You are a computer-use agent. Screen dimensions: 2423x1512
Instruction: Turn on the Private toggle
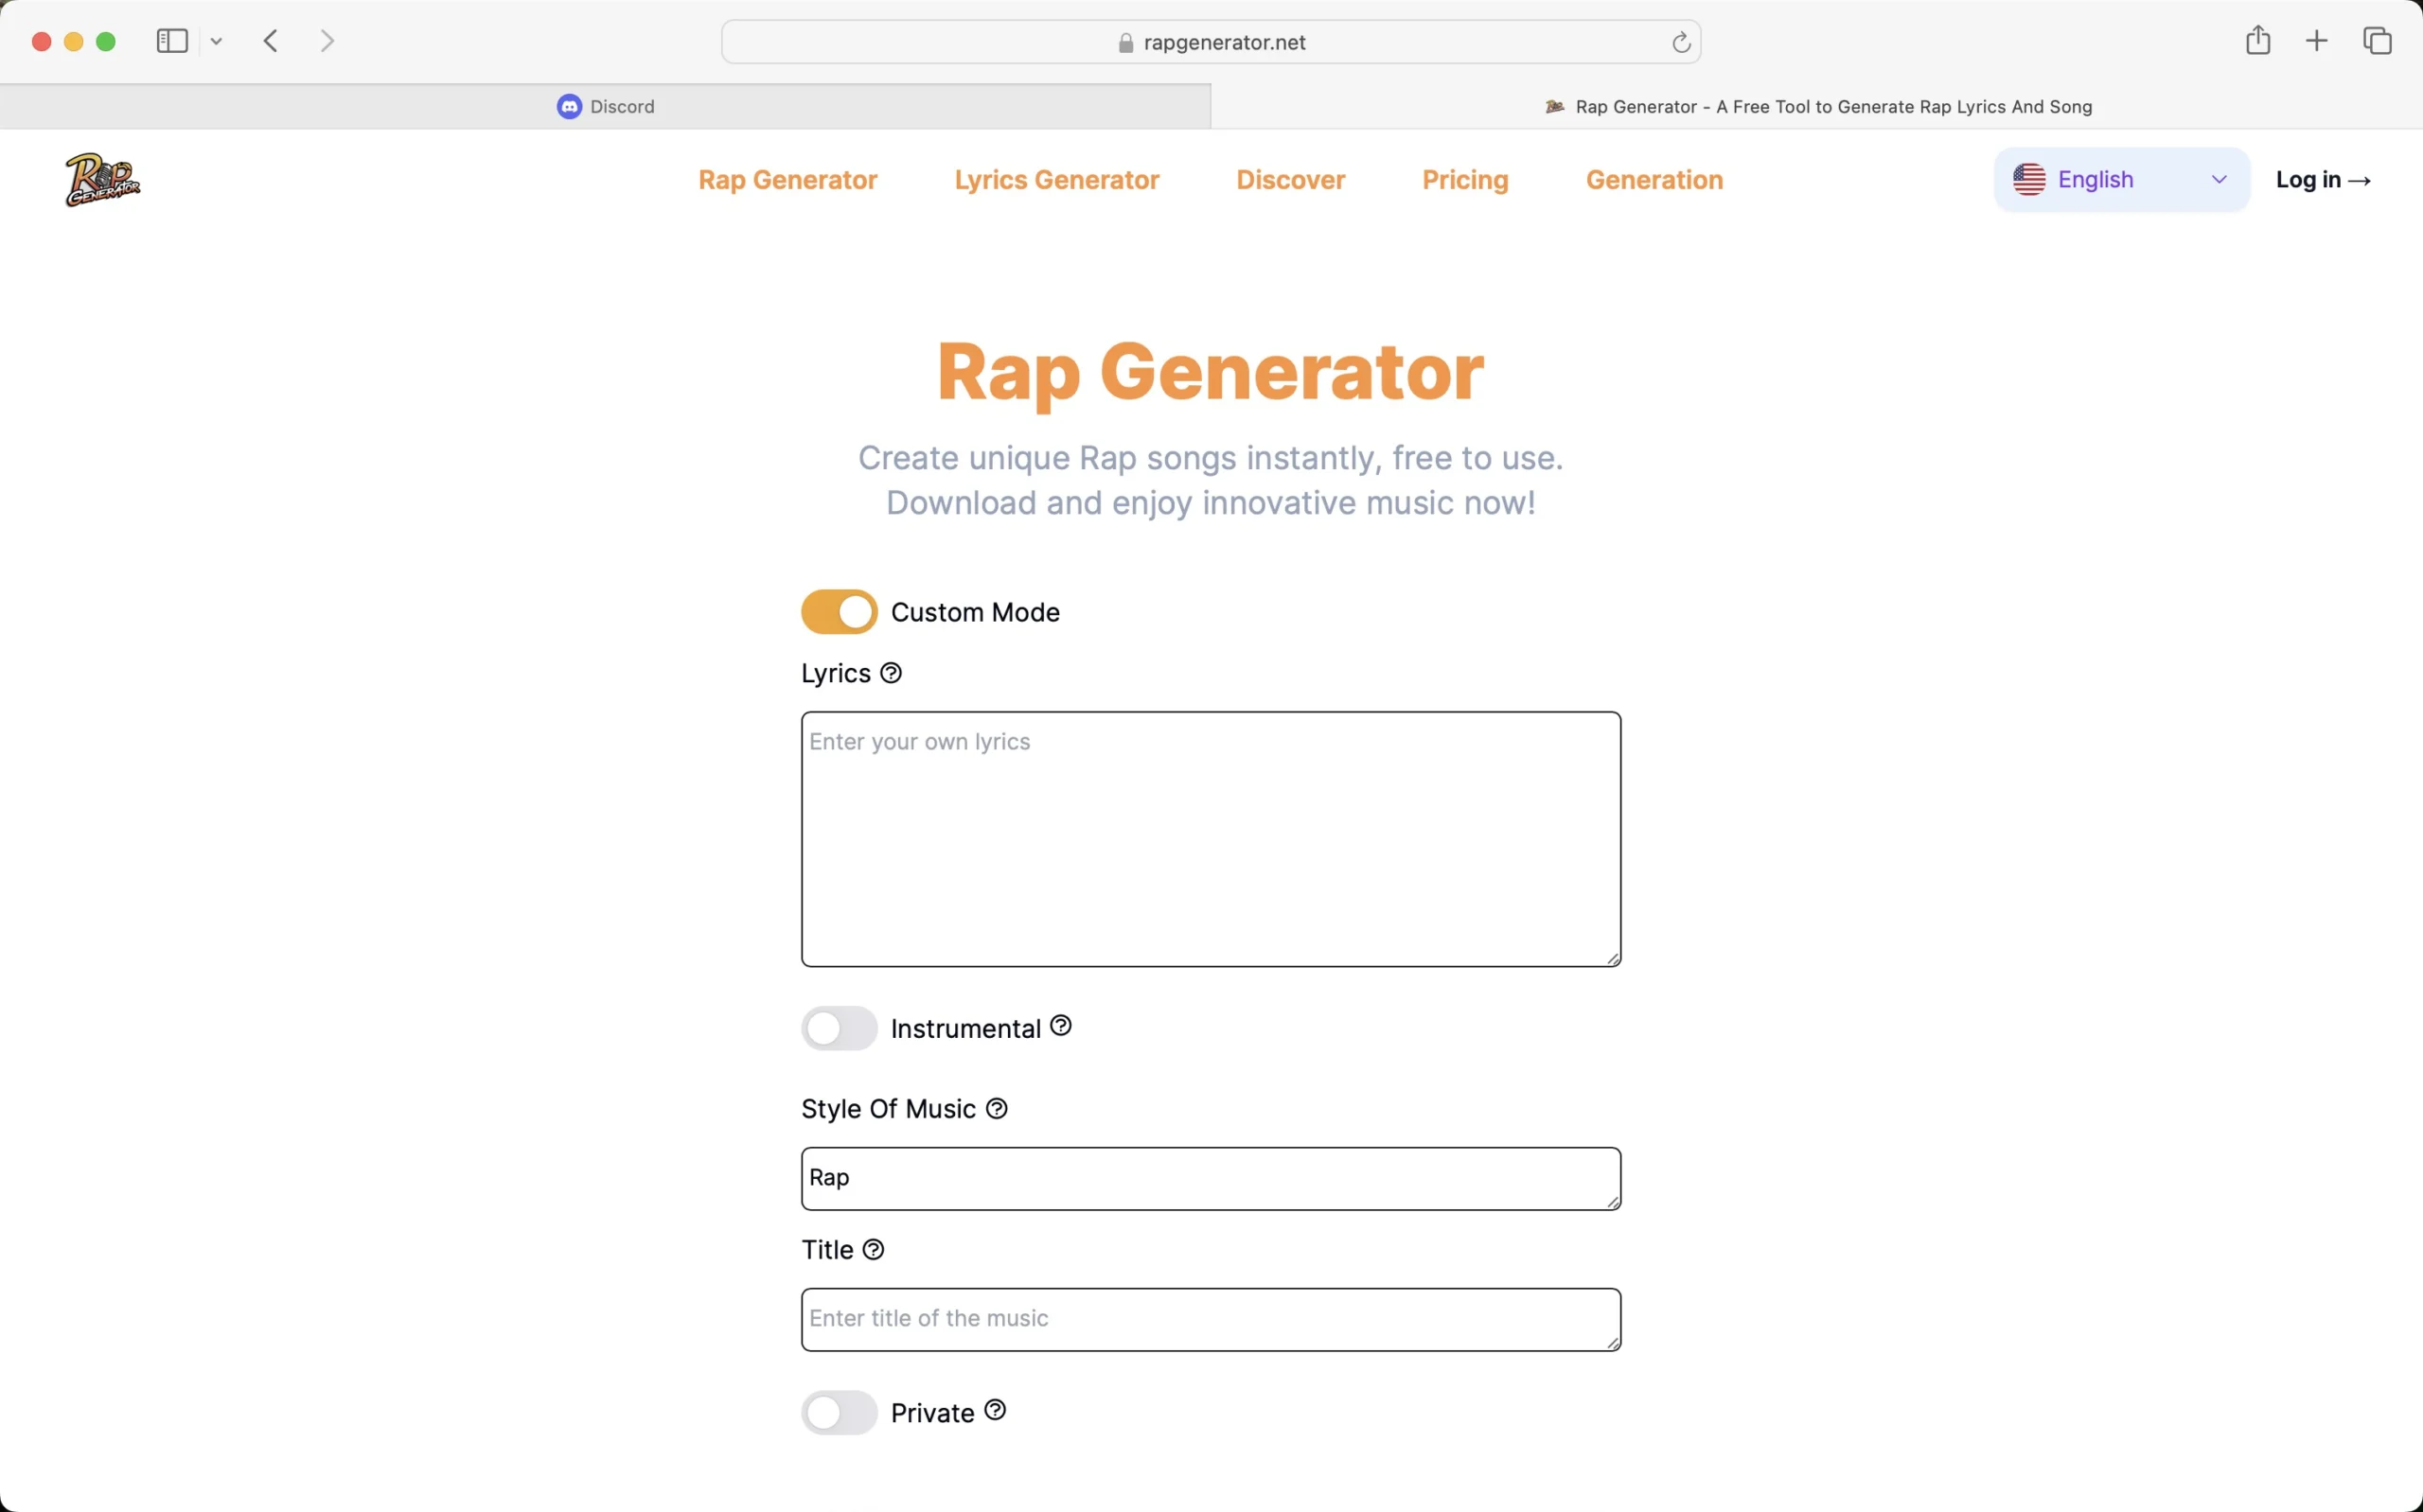coord(838,1412)
